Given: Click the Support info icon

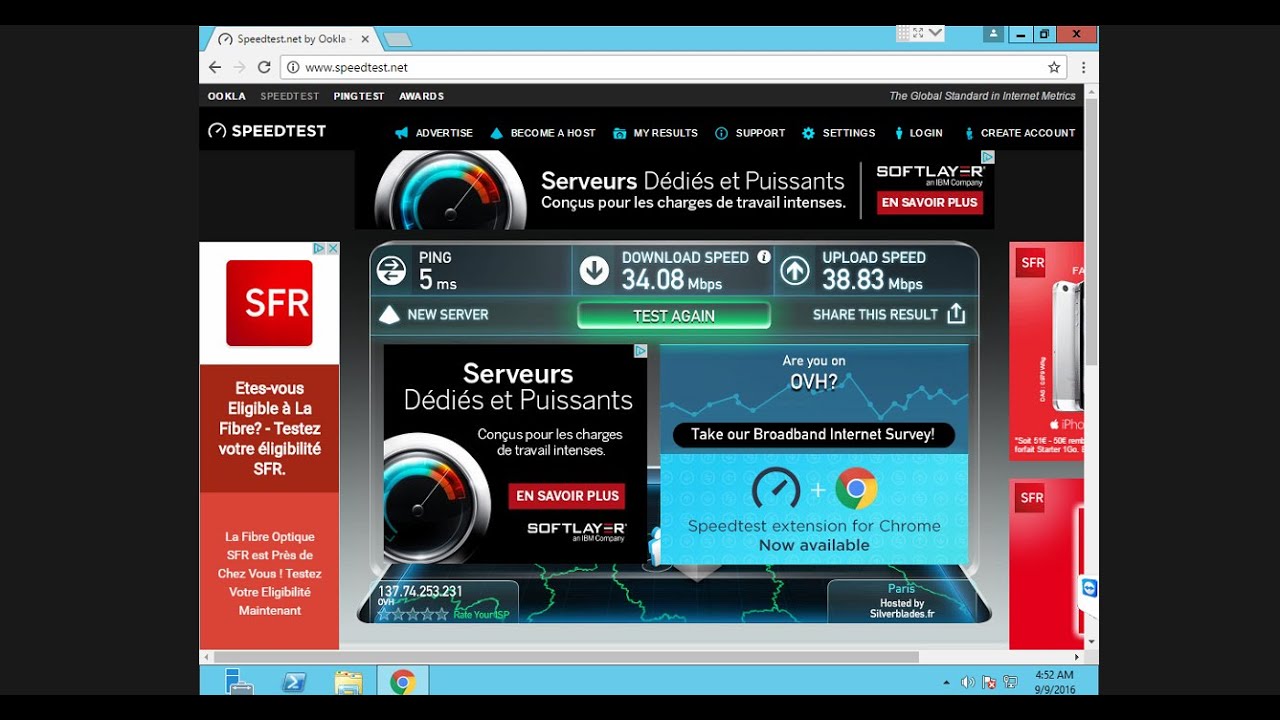Looking at the screenshot, I should tap(721, 133).
